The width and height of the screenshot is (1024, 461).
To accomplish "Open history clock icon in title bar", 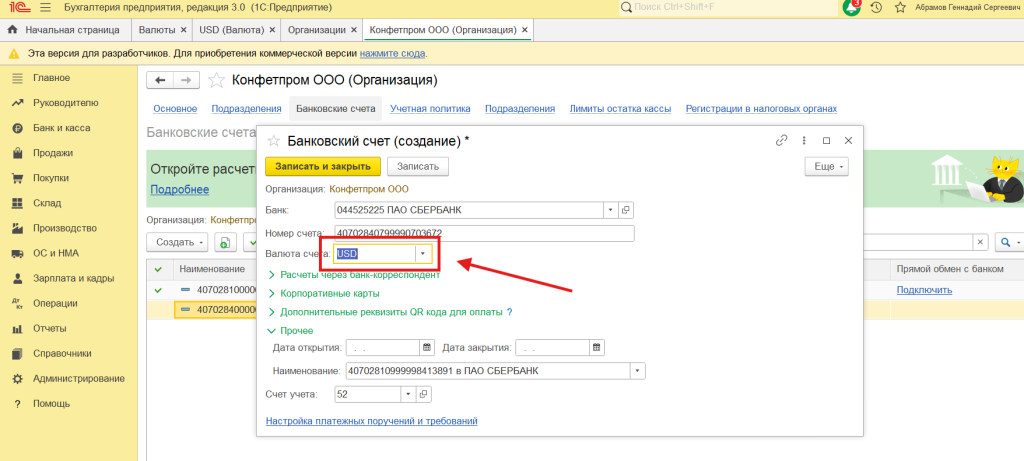I will (x=876, y=8).
